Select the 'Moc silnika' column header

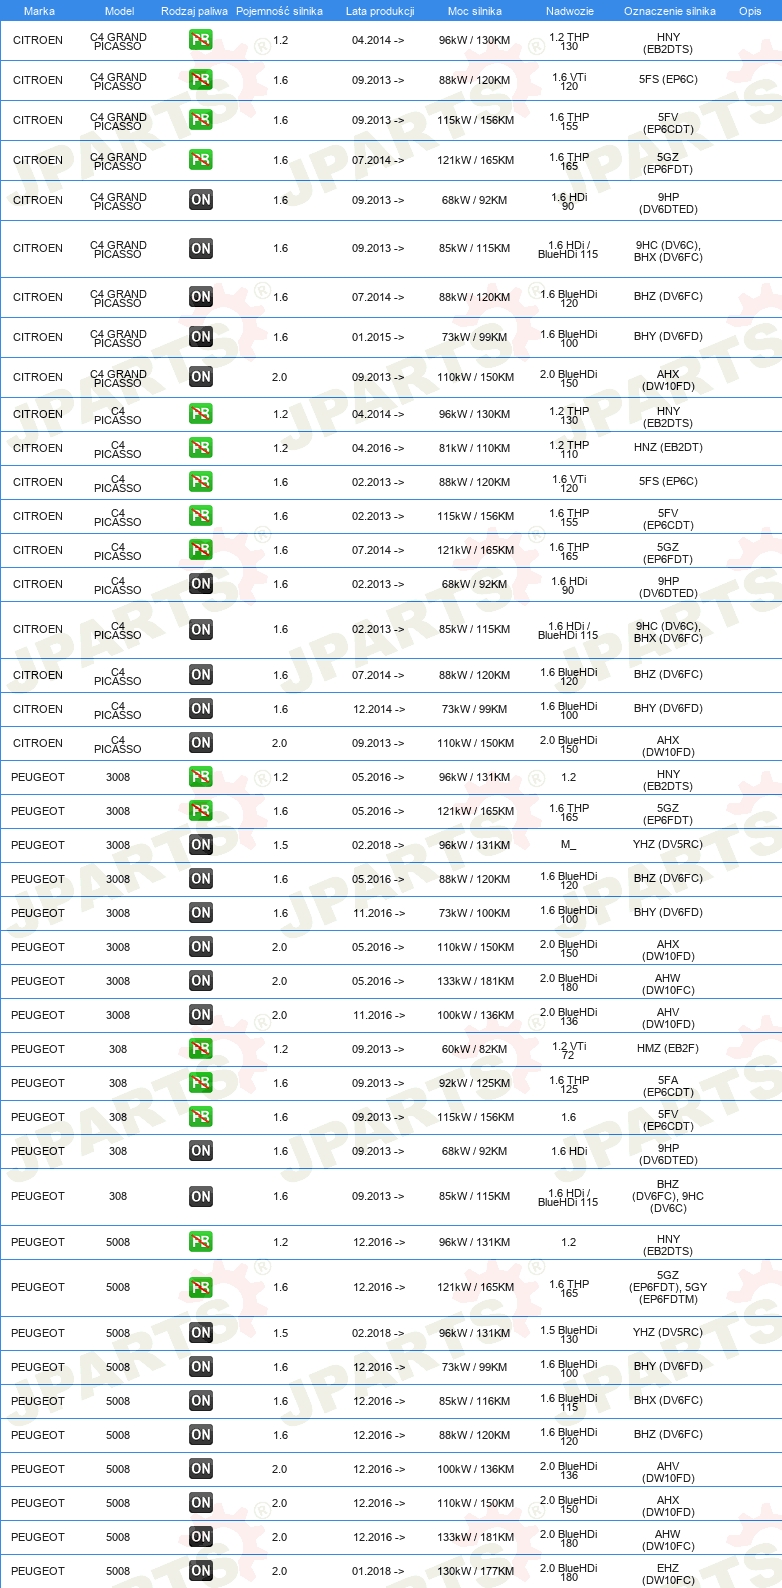click(475, 11)
